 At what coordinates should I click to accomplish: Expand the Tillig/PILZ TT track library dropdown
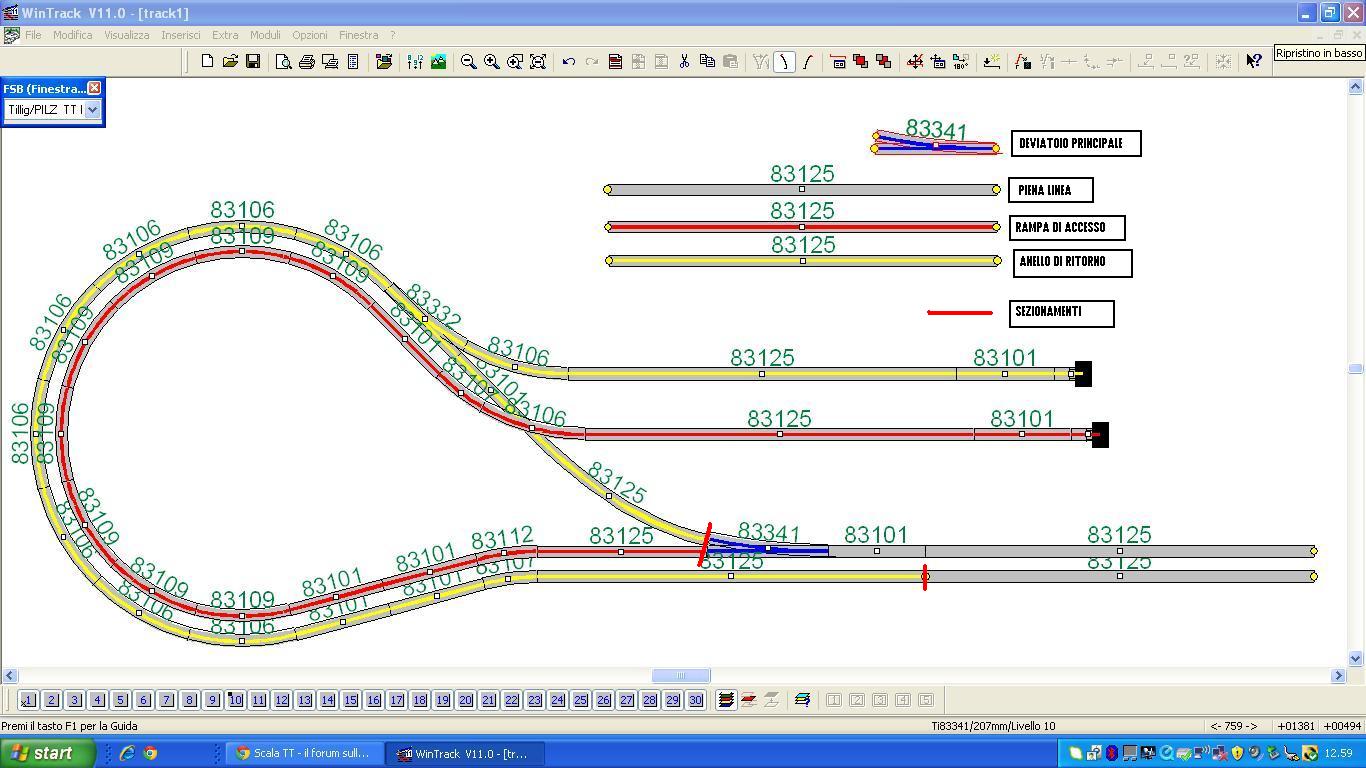coord(92,109)
